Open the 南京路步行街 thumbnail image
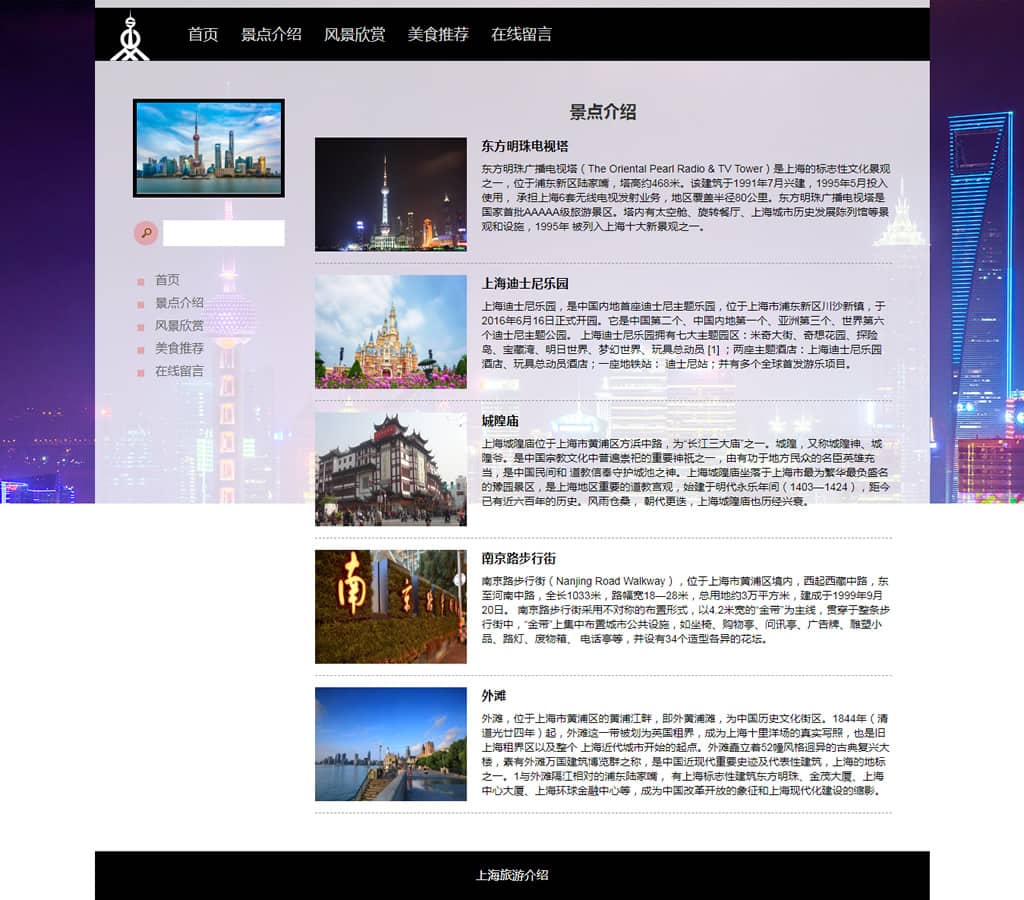The width and height of the screenshot is (1024, 900). (x=390, y=606)
